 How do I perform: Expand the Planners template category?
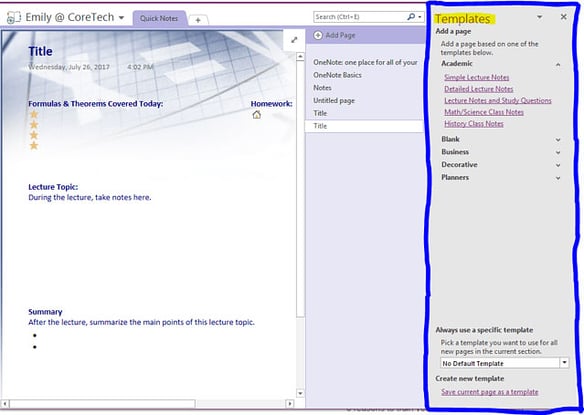click(558, 178)
